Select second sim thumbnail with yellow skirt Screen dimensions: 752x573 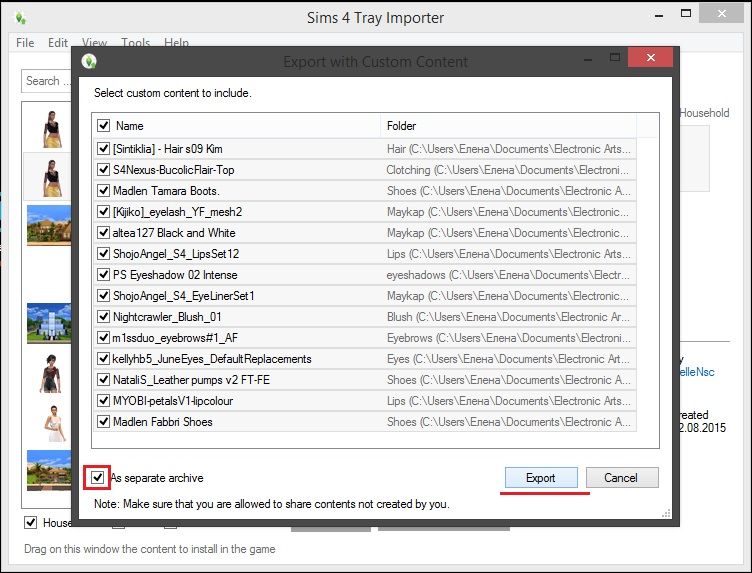click(52, 178)
